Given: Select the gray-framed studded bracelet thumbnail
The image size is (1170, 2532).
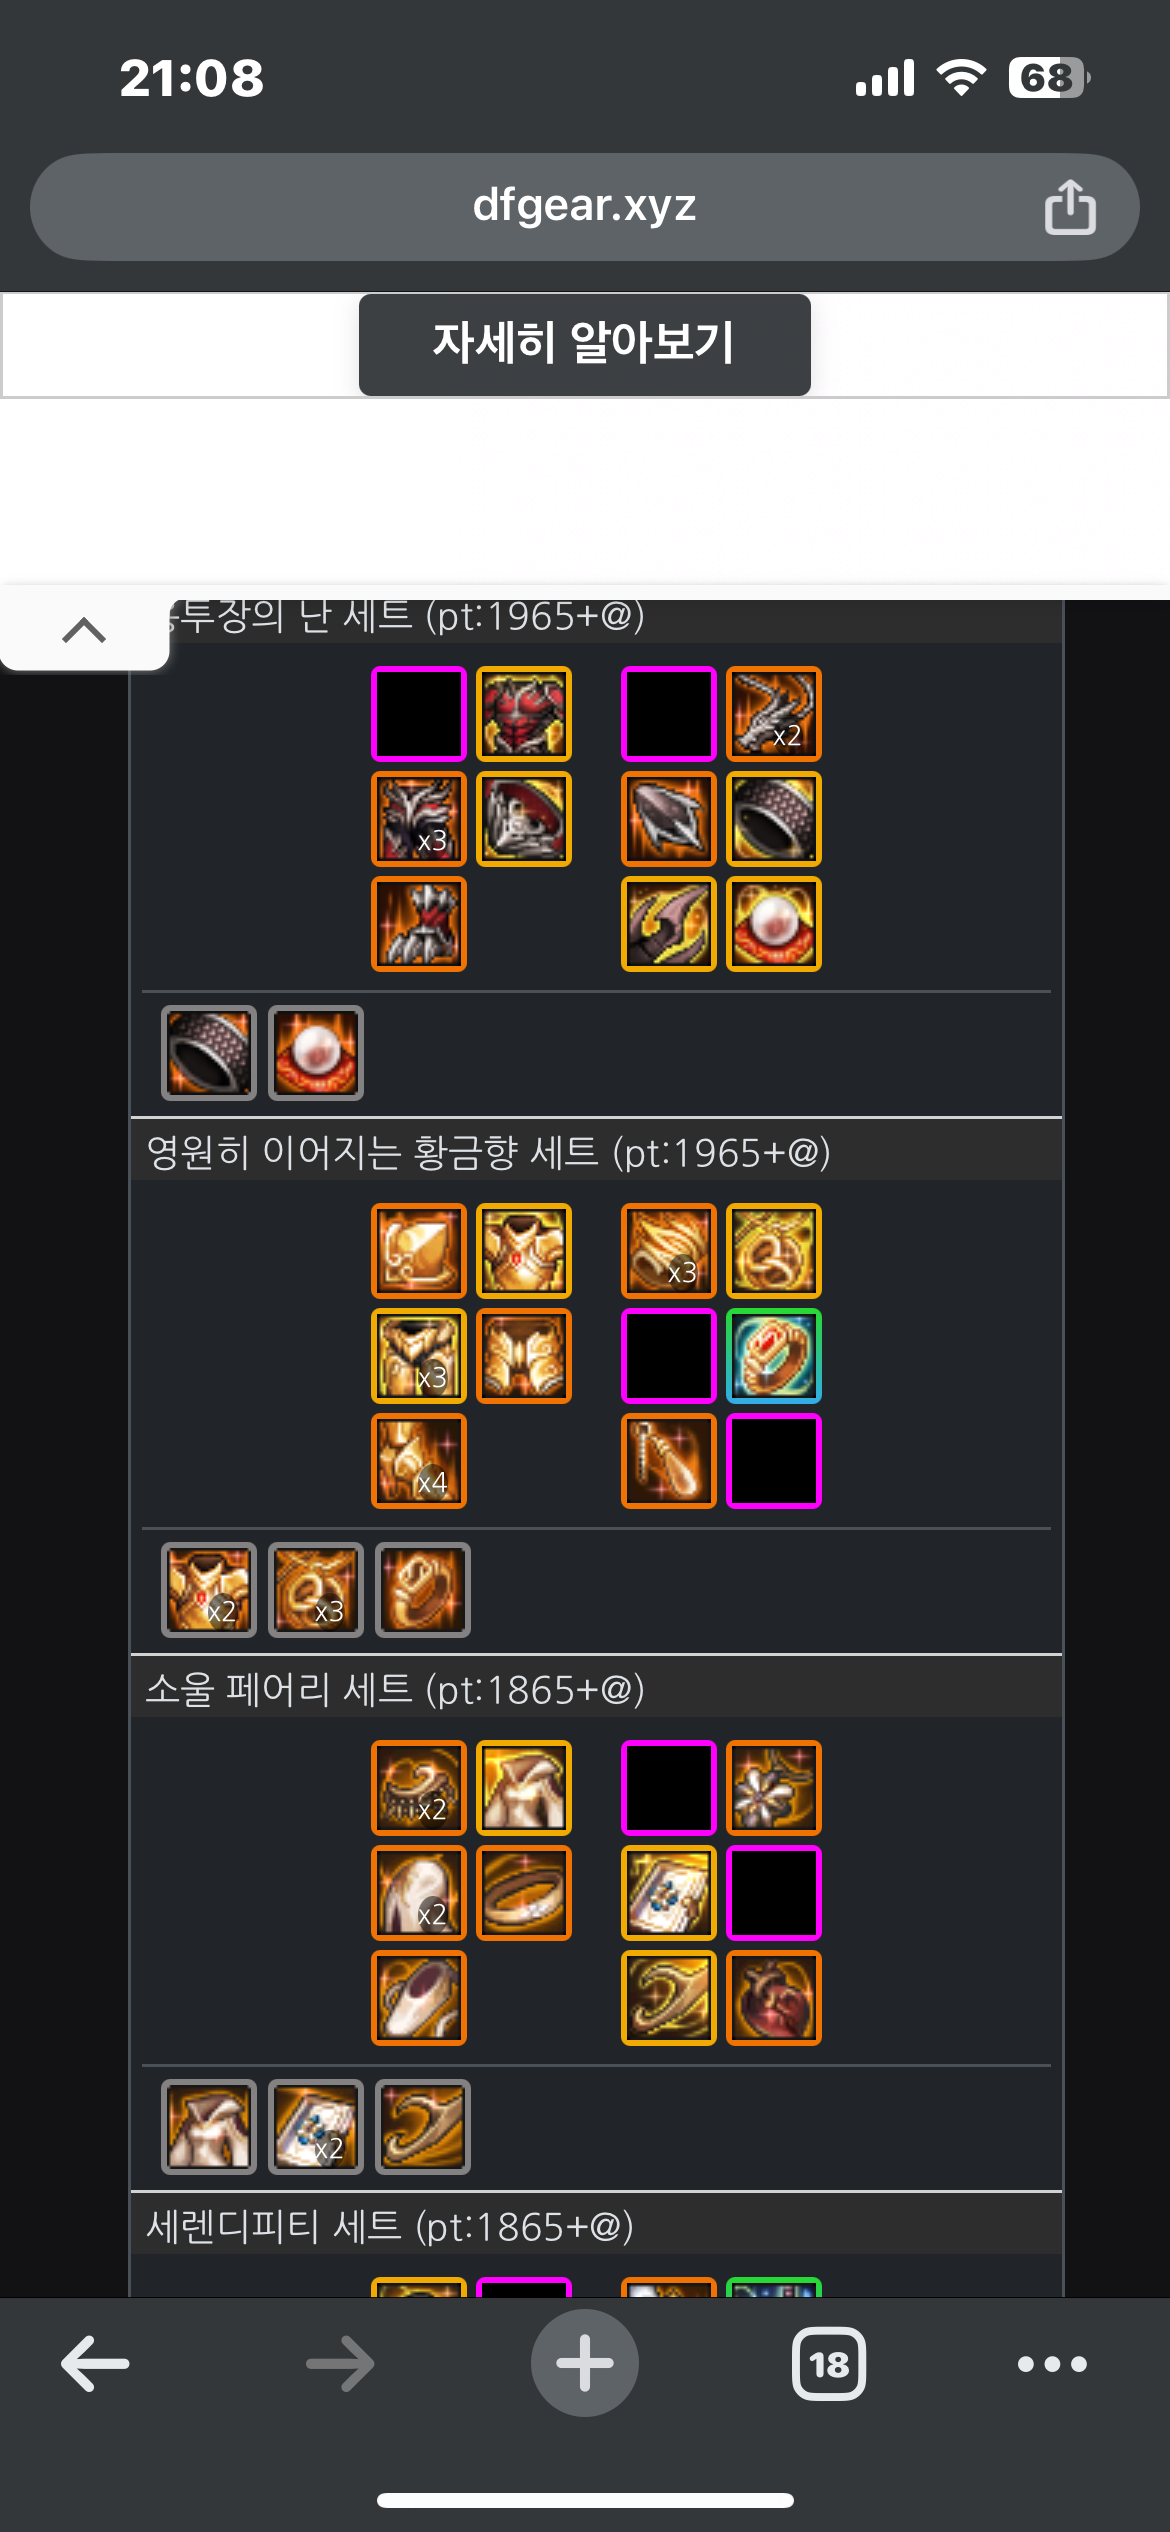Looking at the screenshot, I should (x=209, y=1053).
